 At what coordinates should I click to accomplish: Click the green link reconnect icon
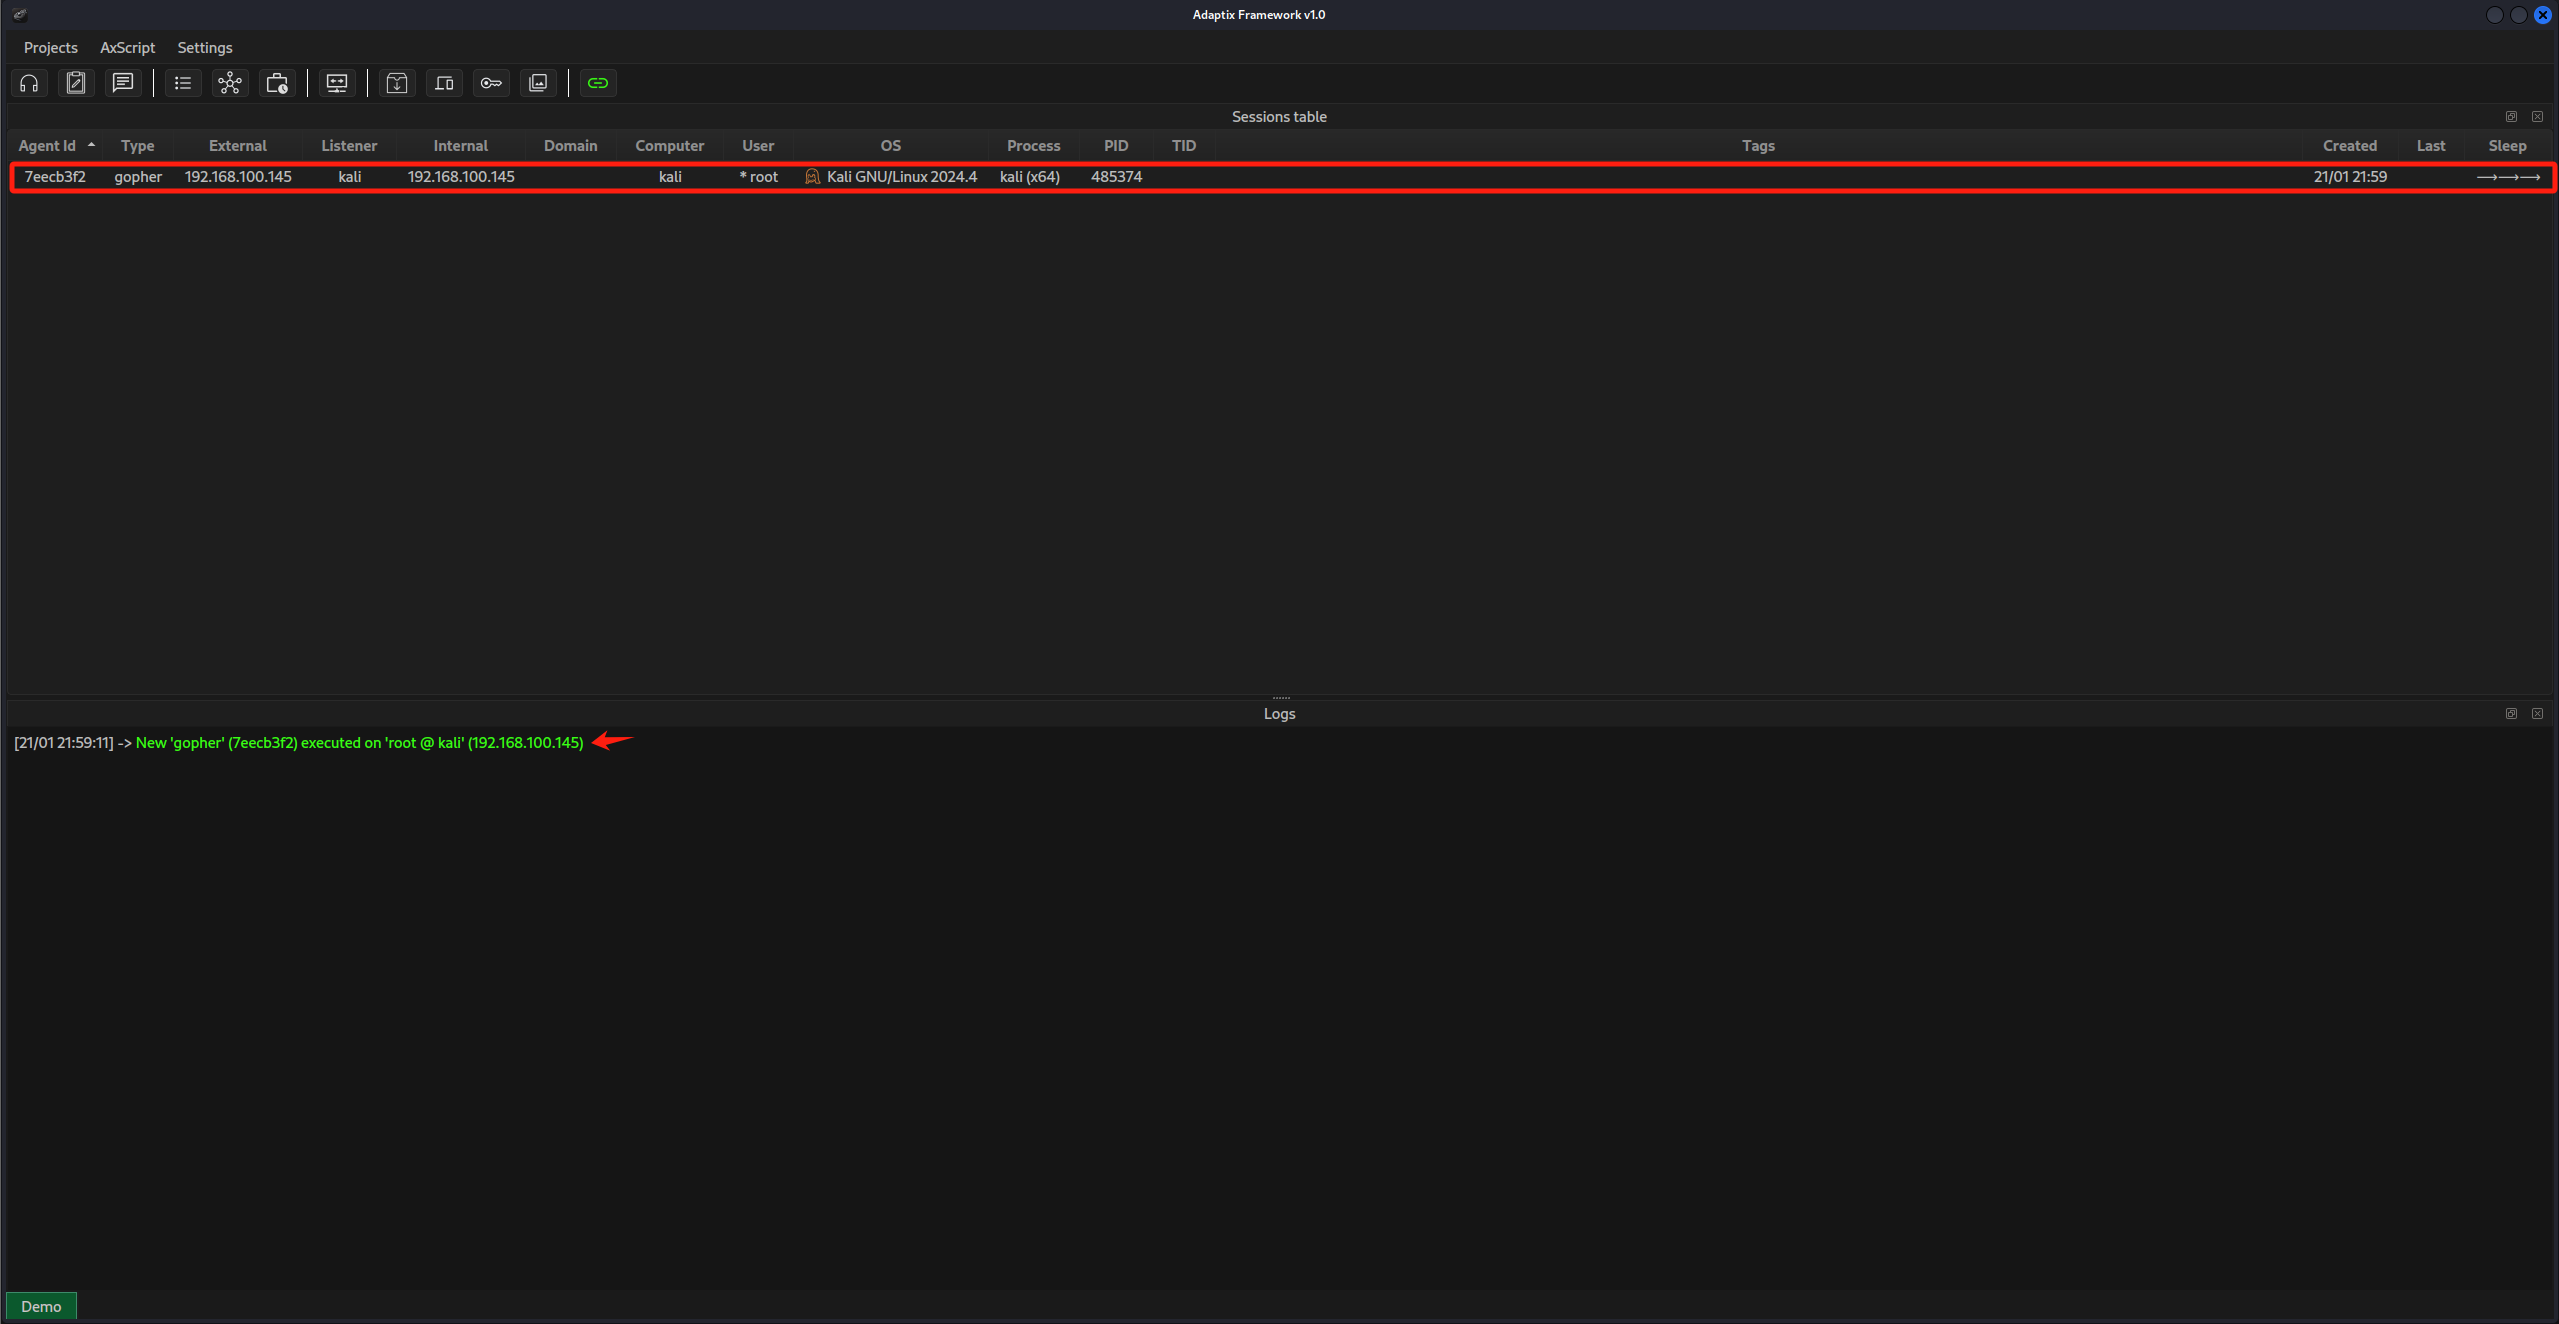click(x=598, y=83)
